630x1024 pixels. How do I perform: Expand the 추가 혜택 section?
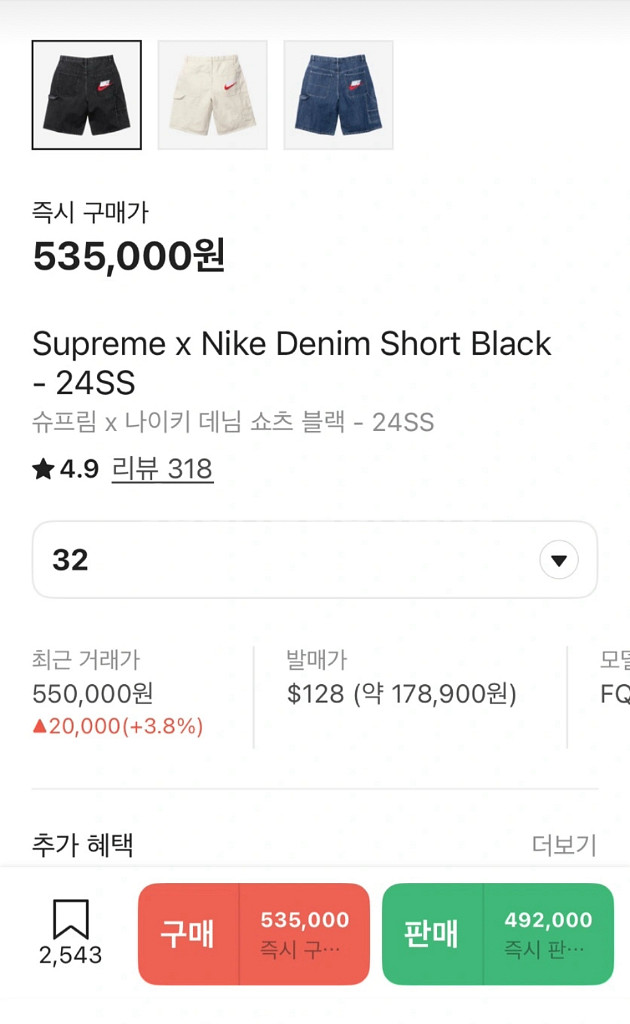[83, 845]
